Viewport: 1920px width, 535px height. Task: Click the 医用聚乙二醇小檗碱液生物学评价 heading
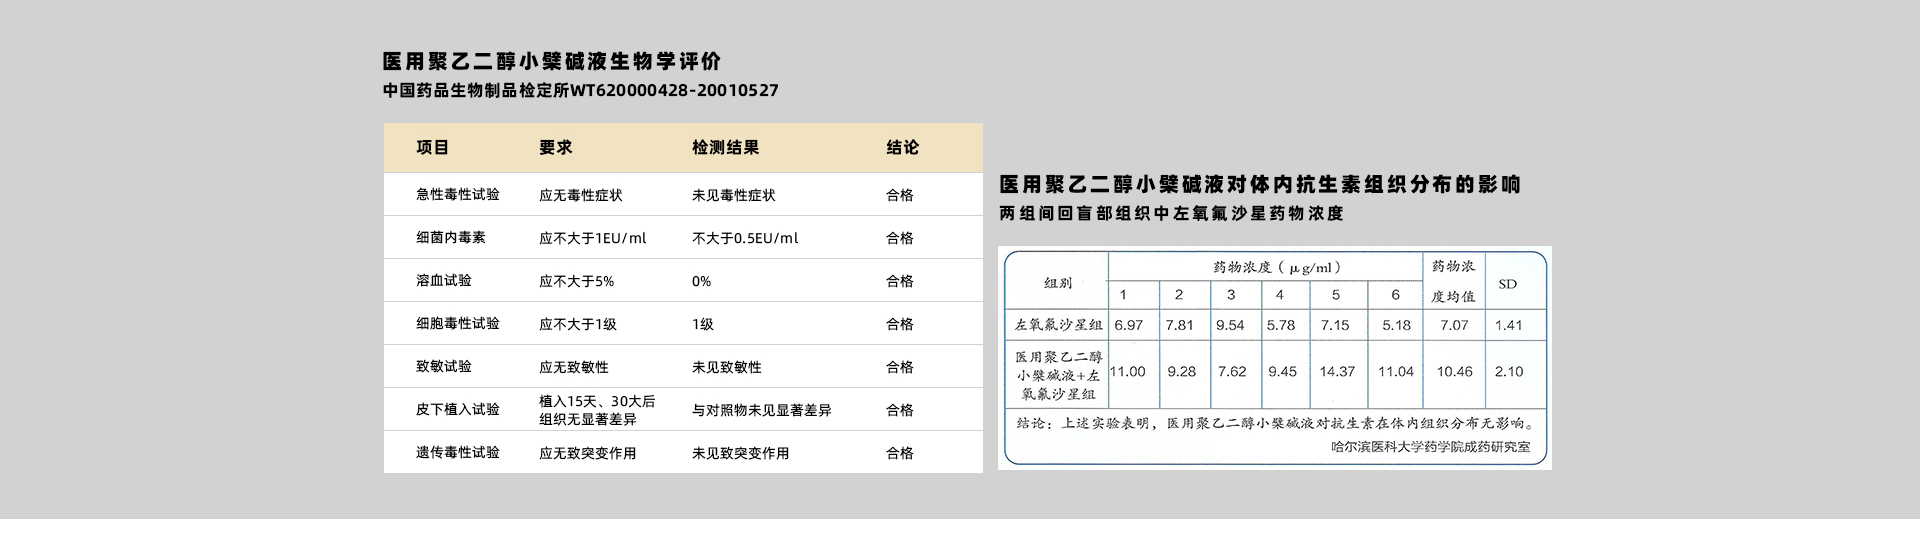click(551, 62)
